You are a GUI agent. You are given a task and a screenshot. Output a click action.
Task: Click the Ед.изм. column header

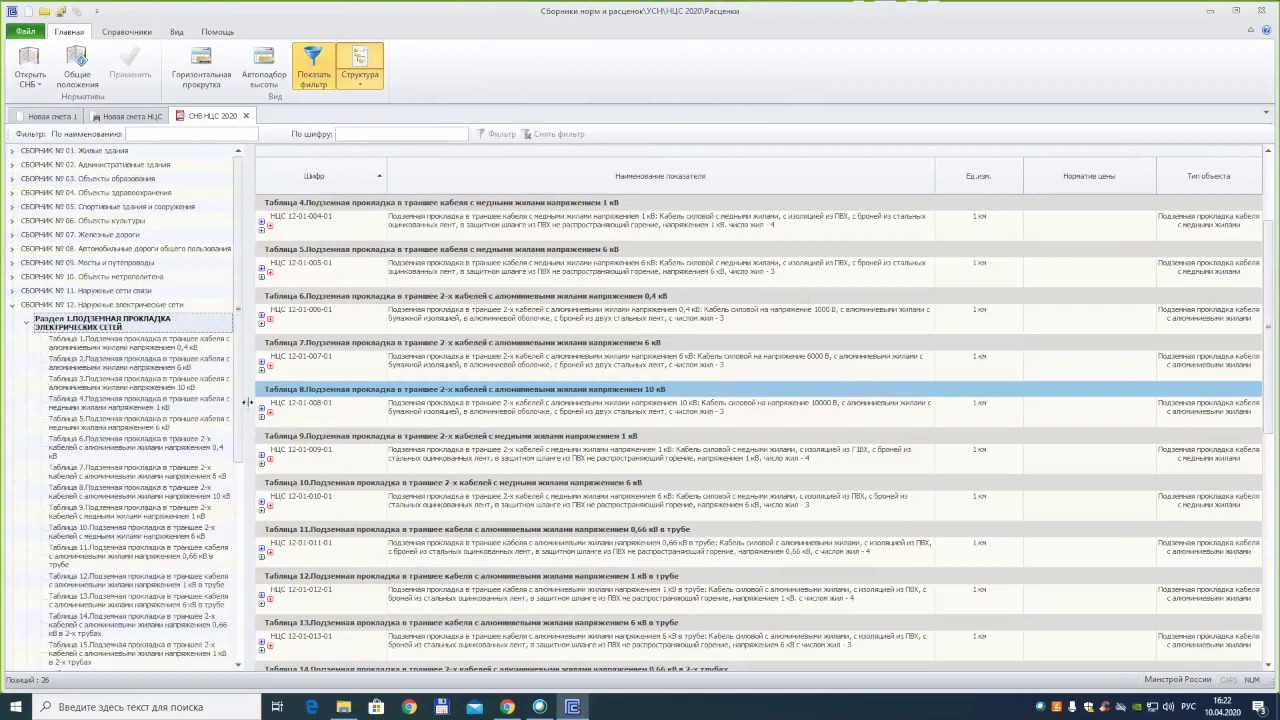[x=978, y=176]
